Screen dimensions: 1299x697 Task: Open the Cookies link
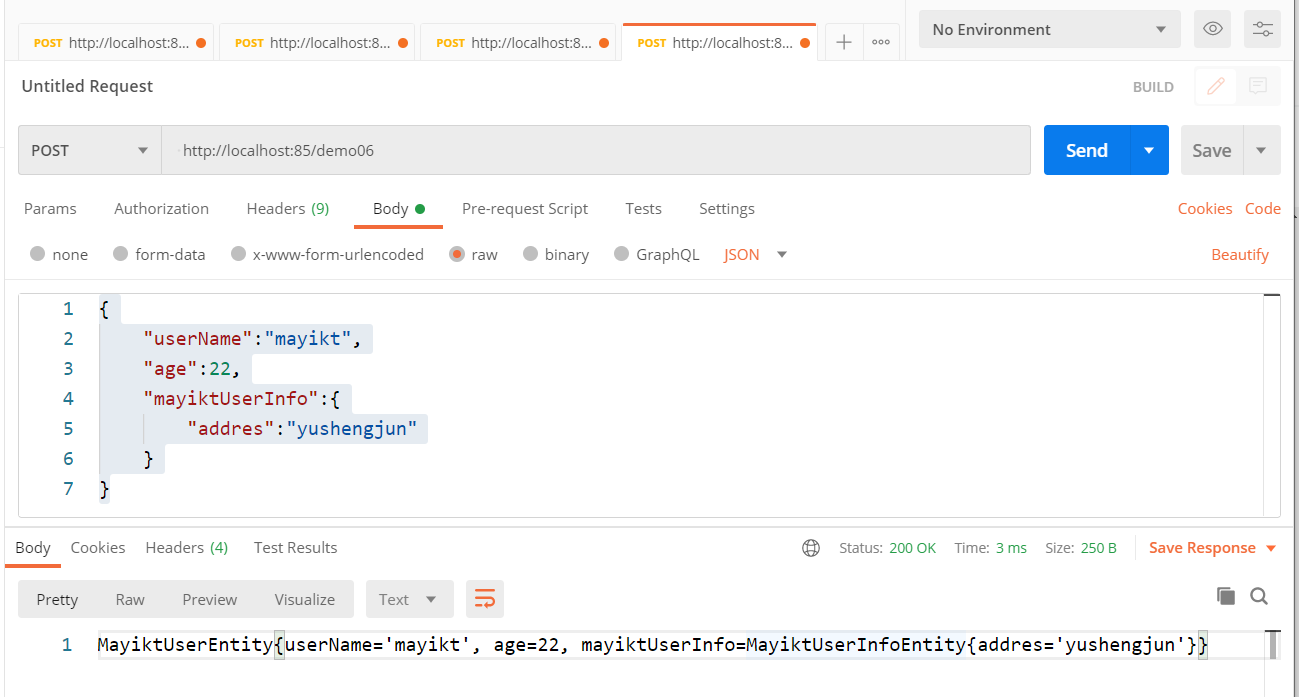pos(1205,208)
